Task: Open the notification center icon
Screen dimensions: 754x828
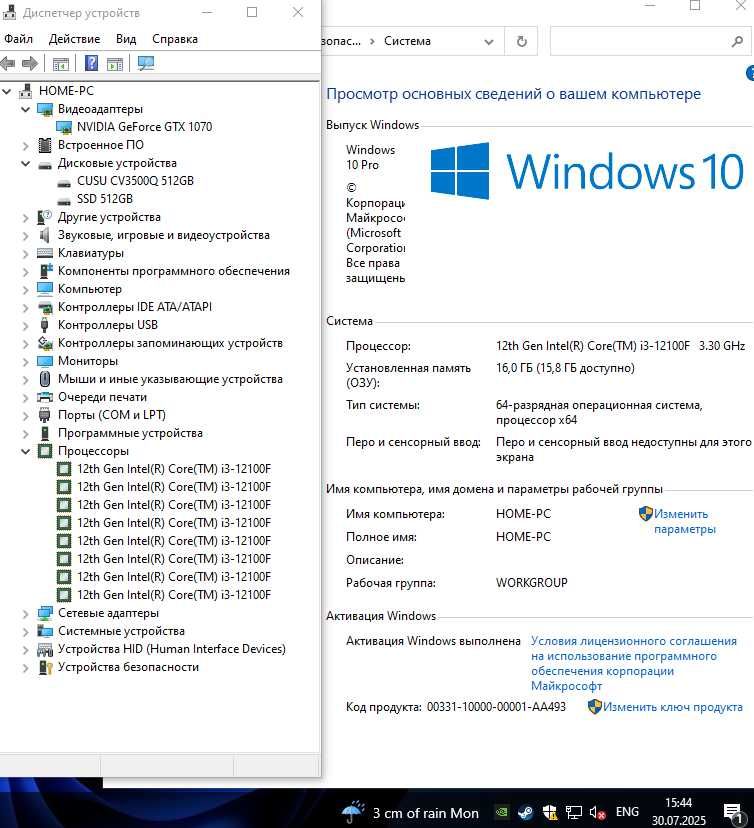Action: click(733, 813)
